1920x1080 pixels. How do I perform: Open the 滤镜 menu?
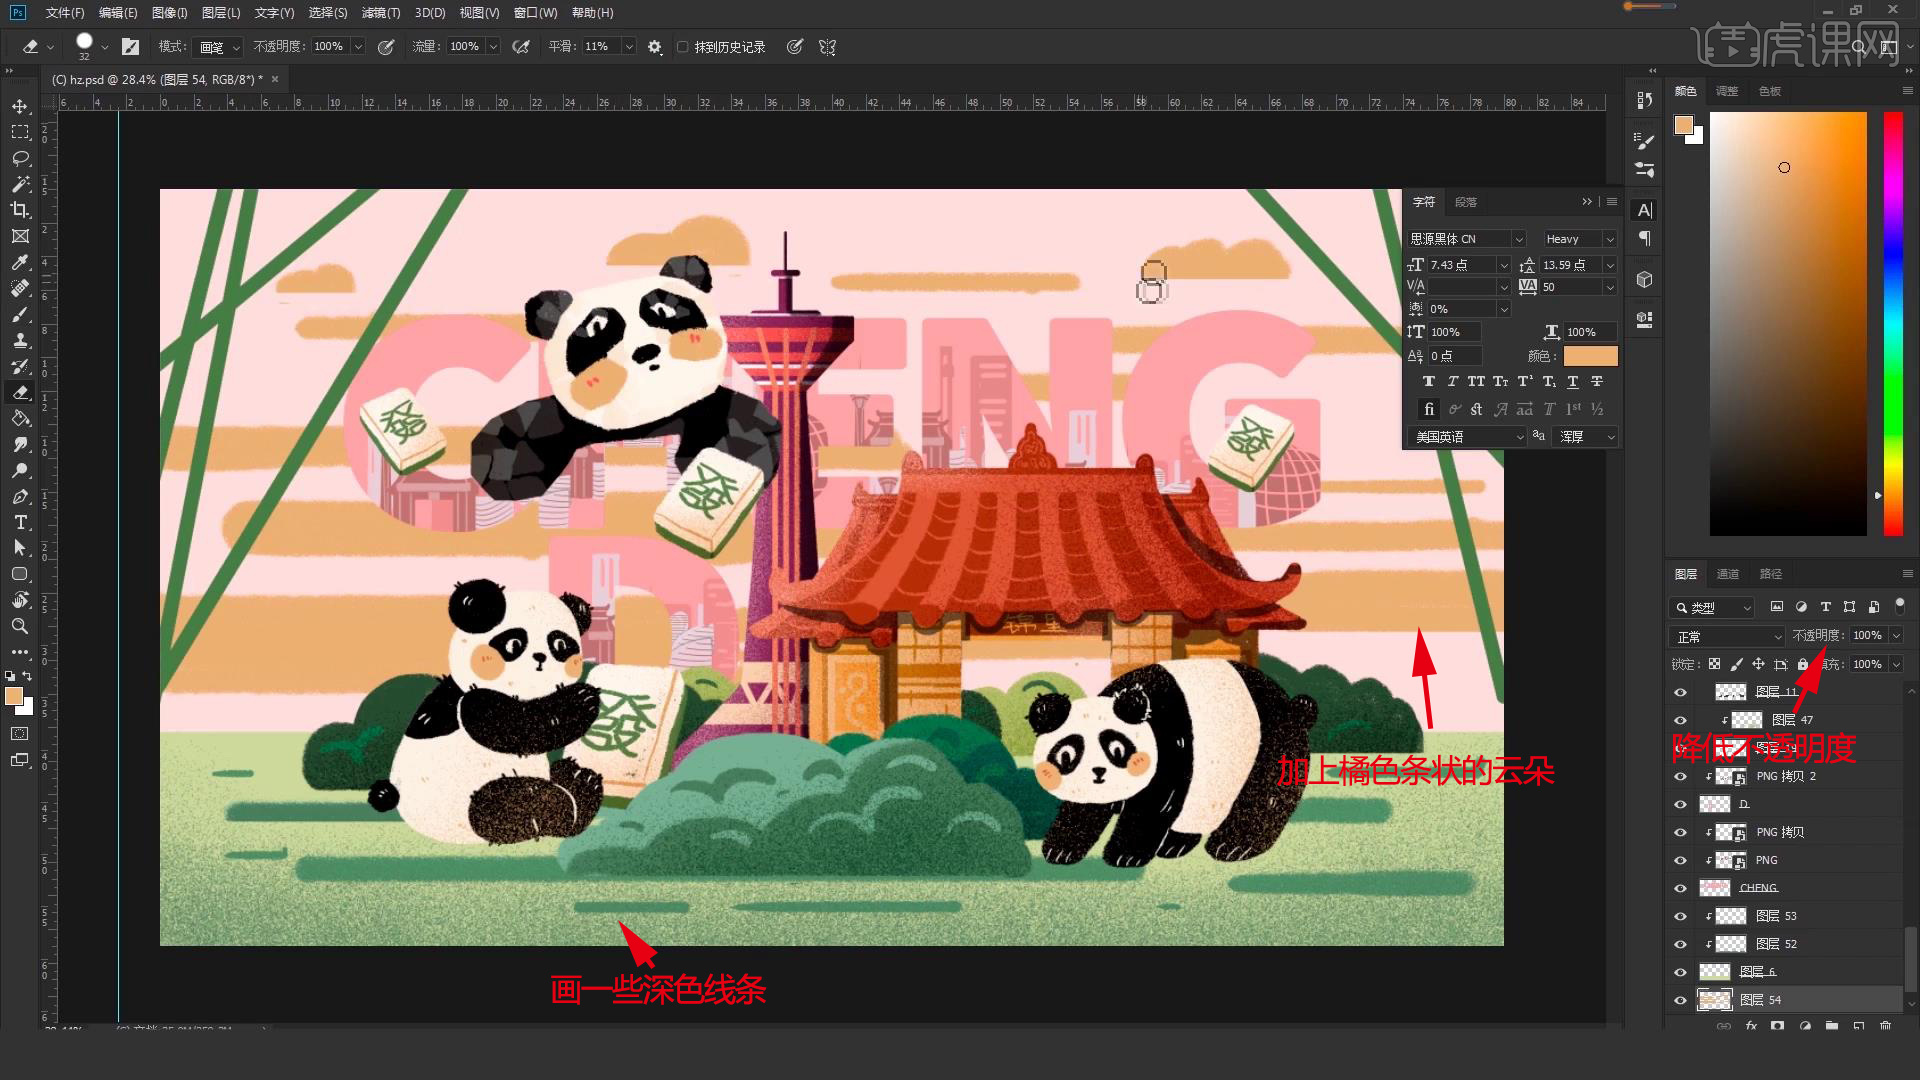pyautogui.click(x=381, y=13)
